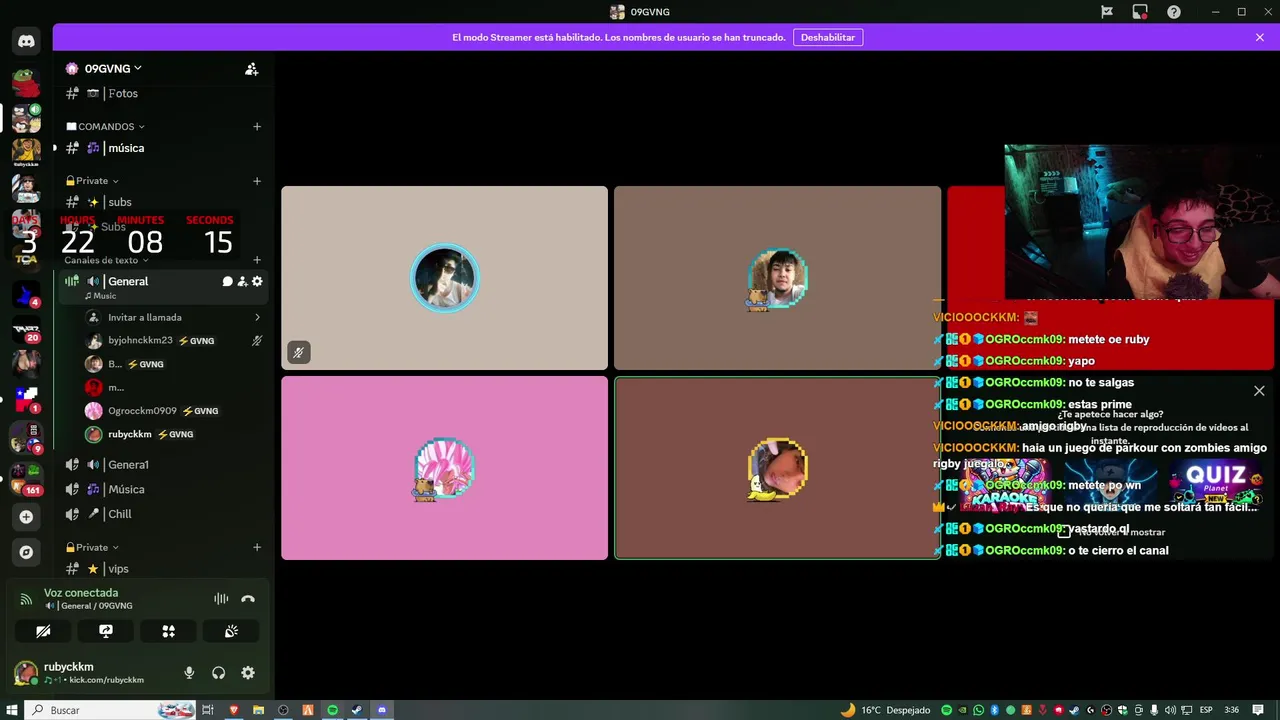The width and height of the screenshot is (1280, 720).
Task: Open Windows notification center icon
Action: (1256, 710)
